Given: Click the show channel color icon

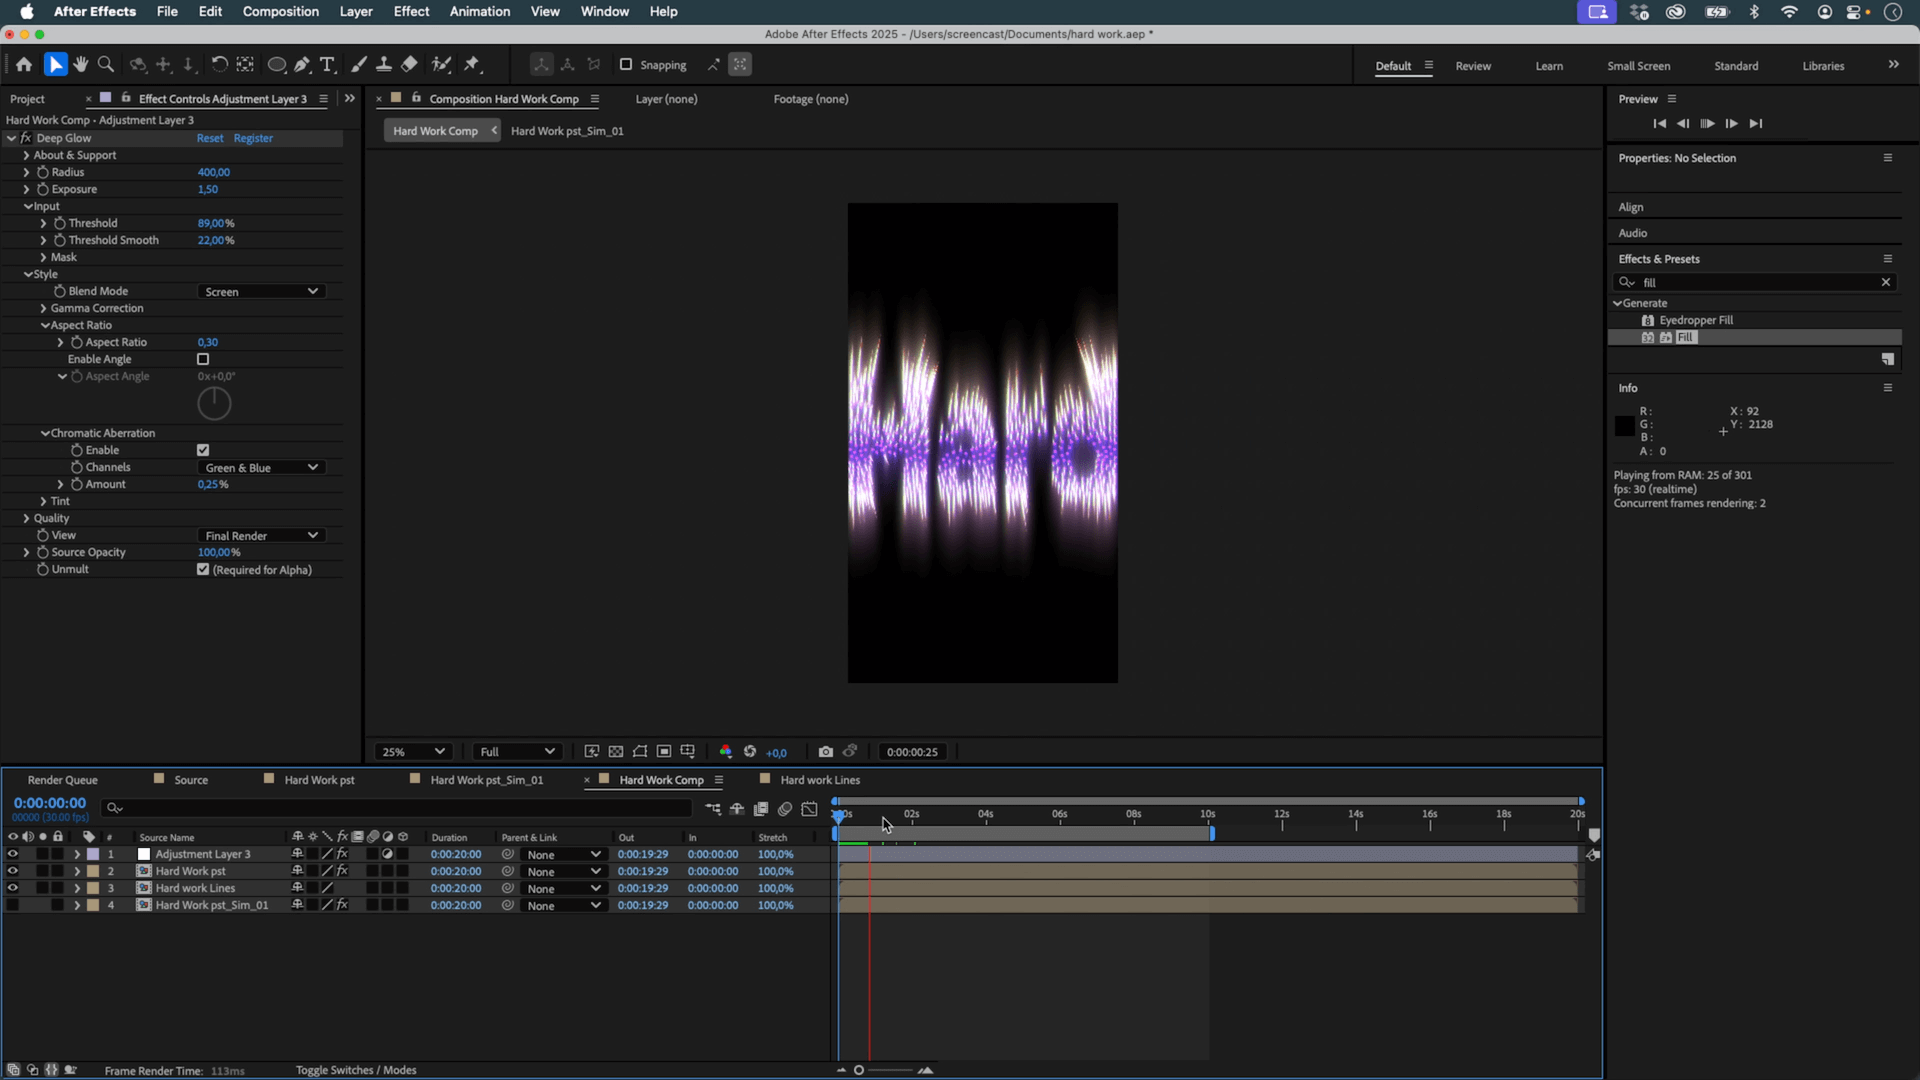Looking at the screenshot, I should pos(726,752).
